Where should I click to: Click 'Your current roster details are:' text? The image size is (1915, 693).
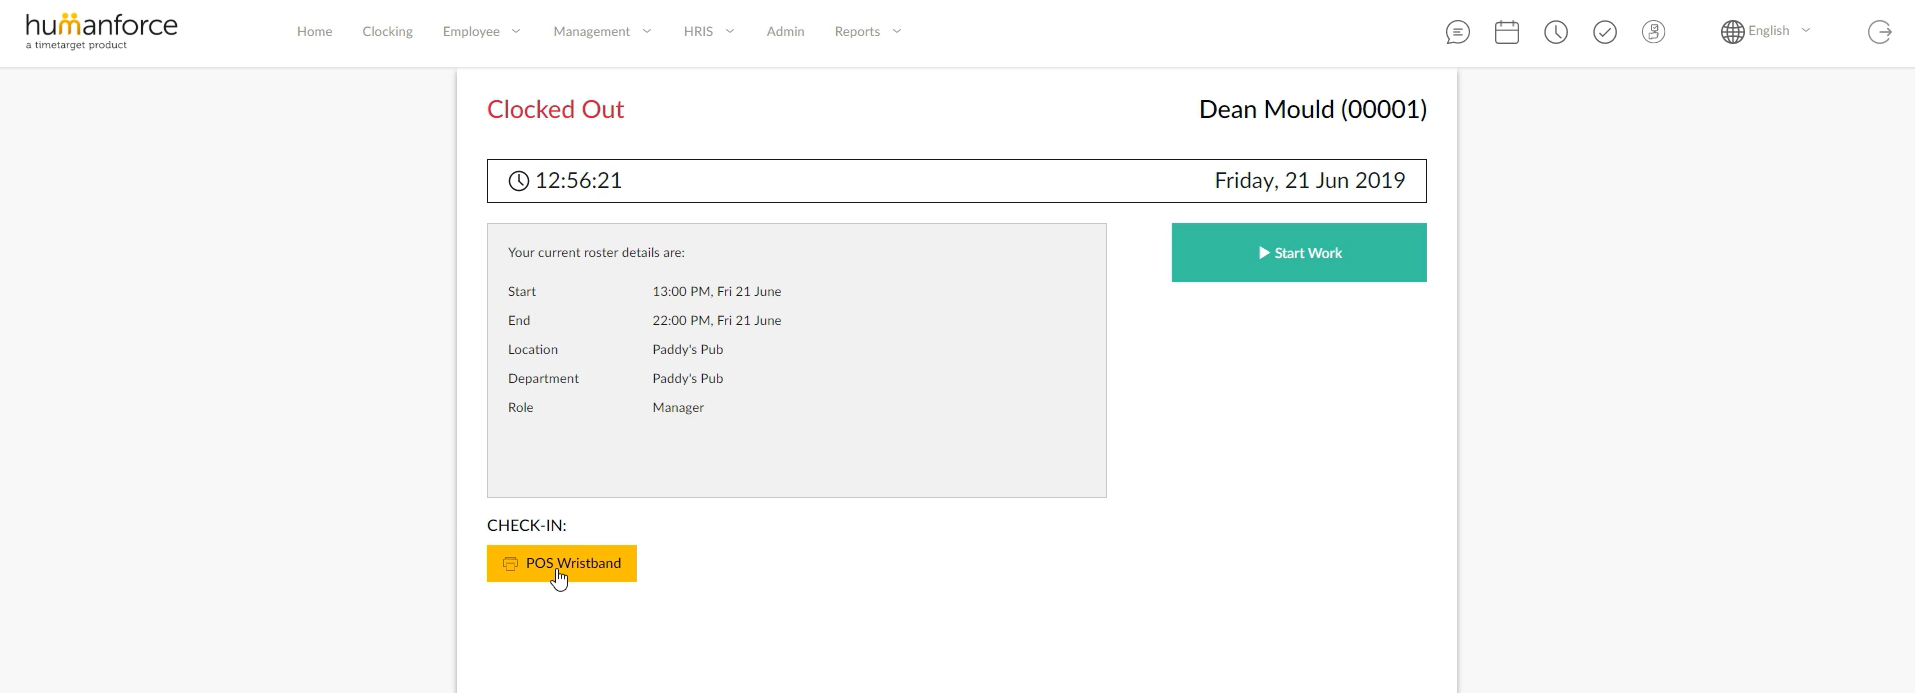[596, 253]
